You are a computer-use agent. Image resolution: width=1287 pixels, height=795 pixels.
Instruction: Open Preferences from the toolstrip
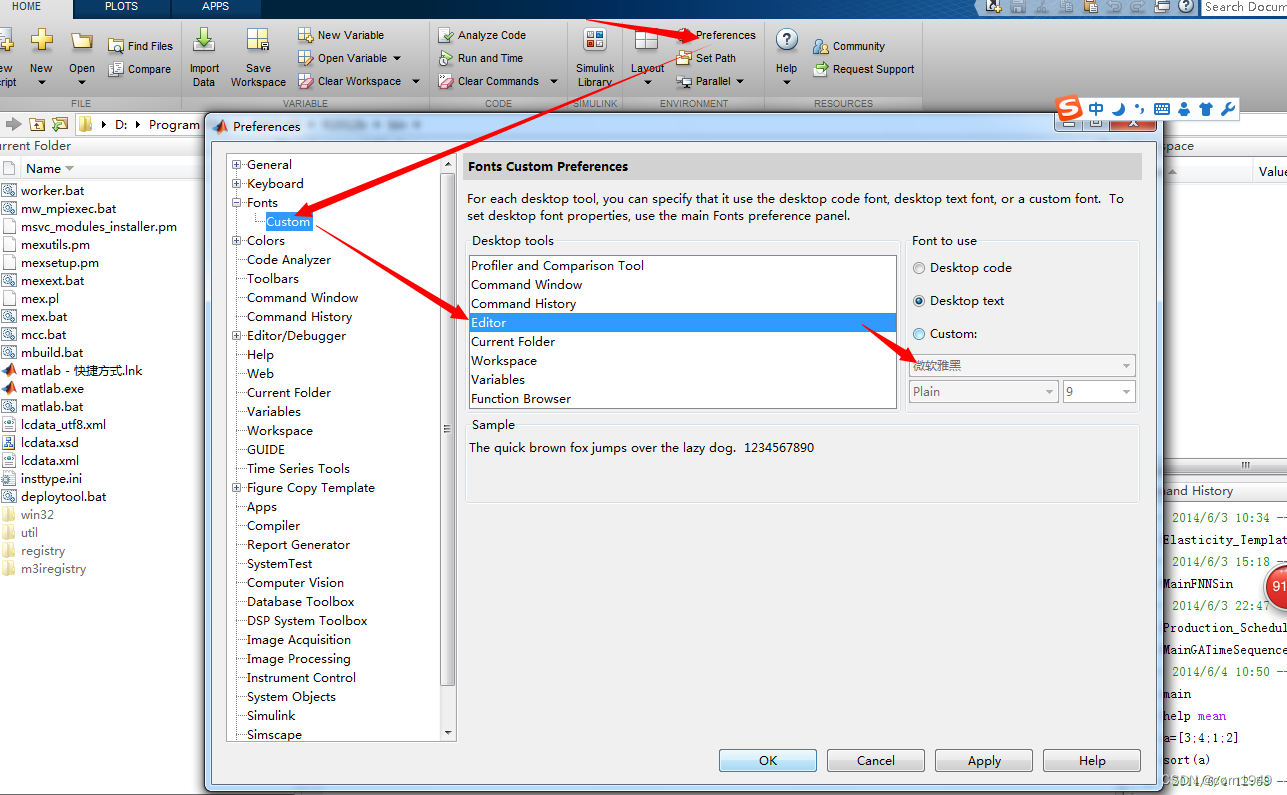click(x=716, y=35)
